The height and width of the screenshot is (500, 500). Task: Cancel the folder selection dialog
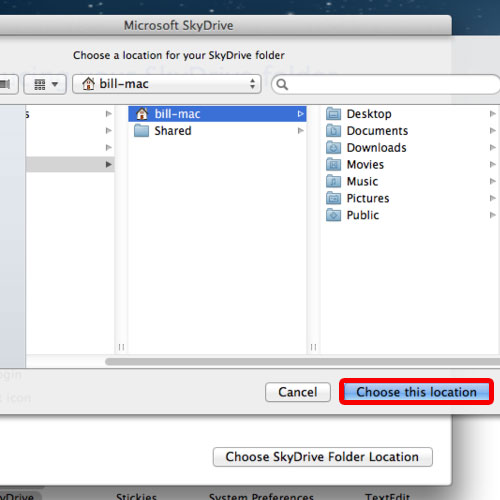coord(298,392)
